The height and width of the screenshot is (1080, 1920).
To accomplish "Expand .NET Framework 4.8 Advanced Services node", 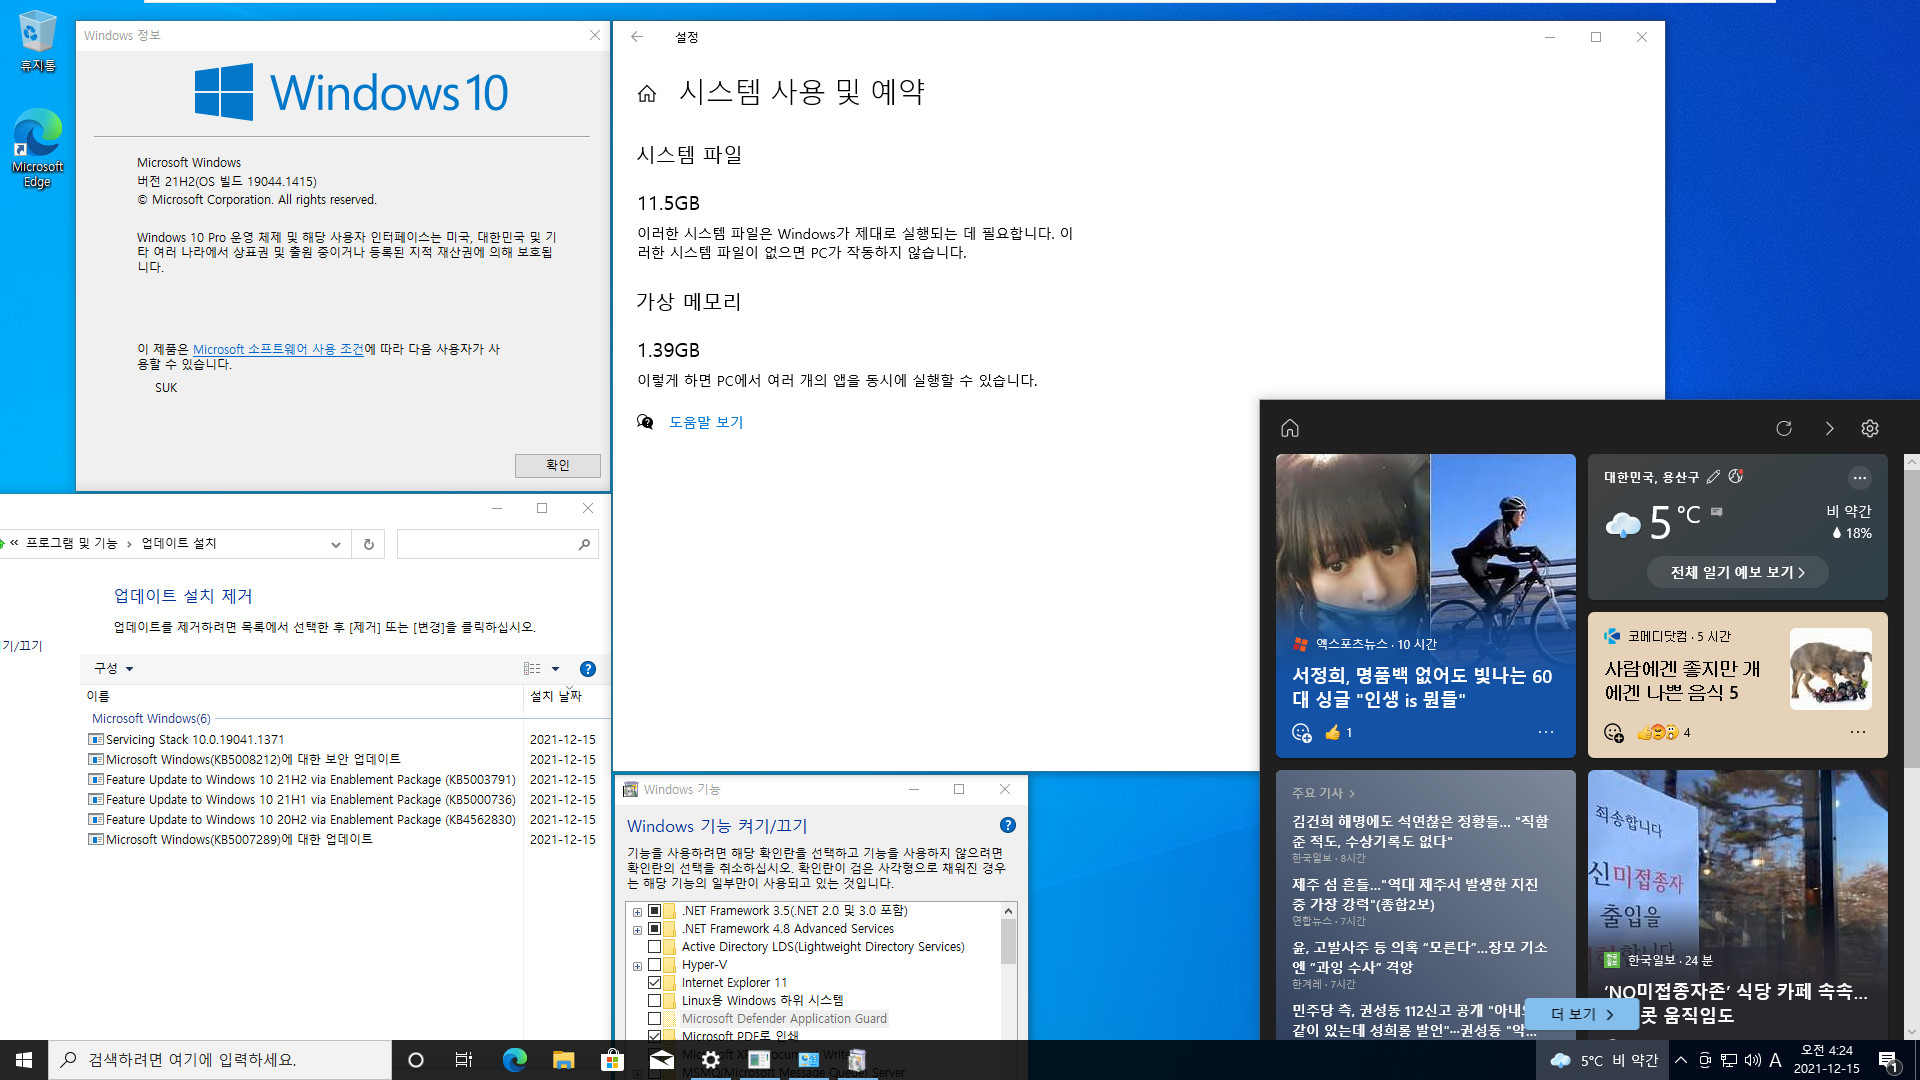I will tap(637, 930).
